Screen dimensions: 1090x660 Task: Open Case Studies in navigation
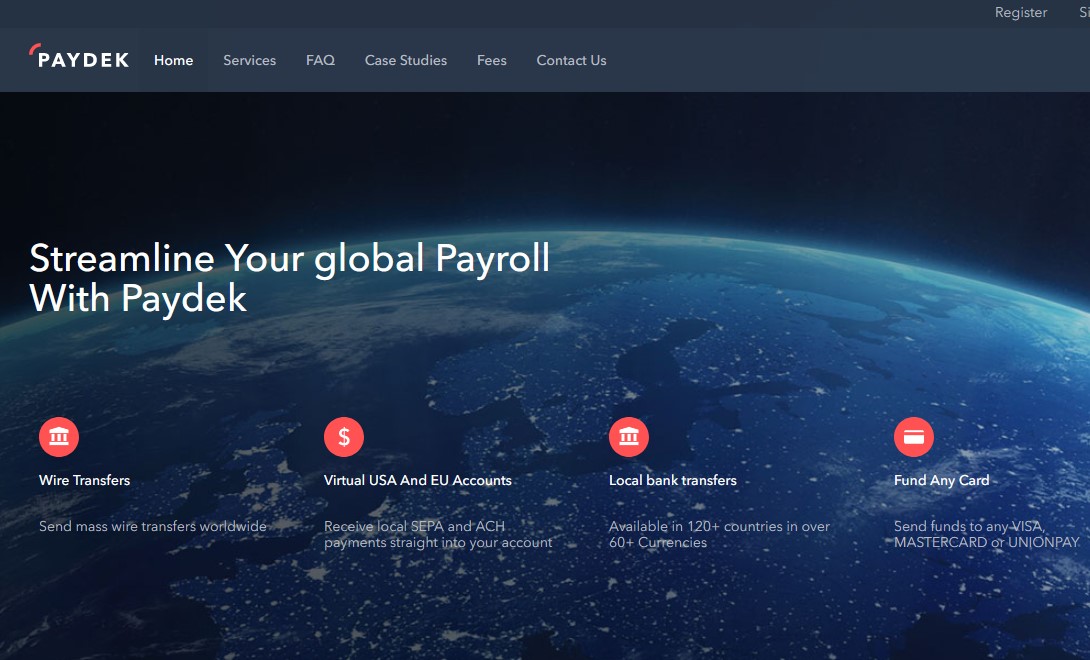406,61
